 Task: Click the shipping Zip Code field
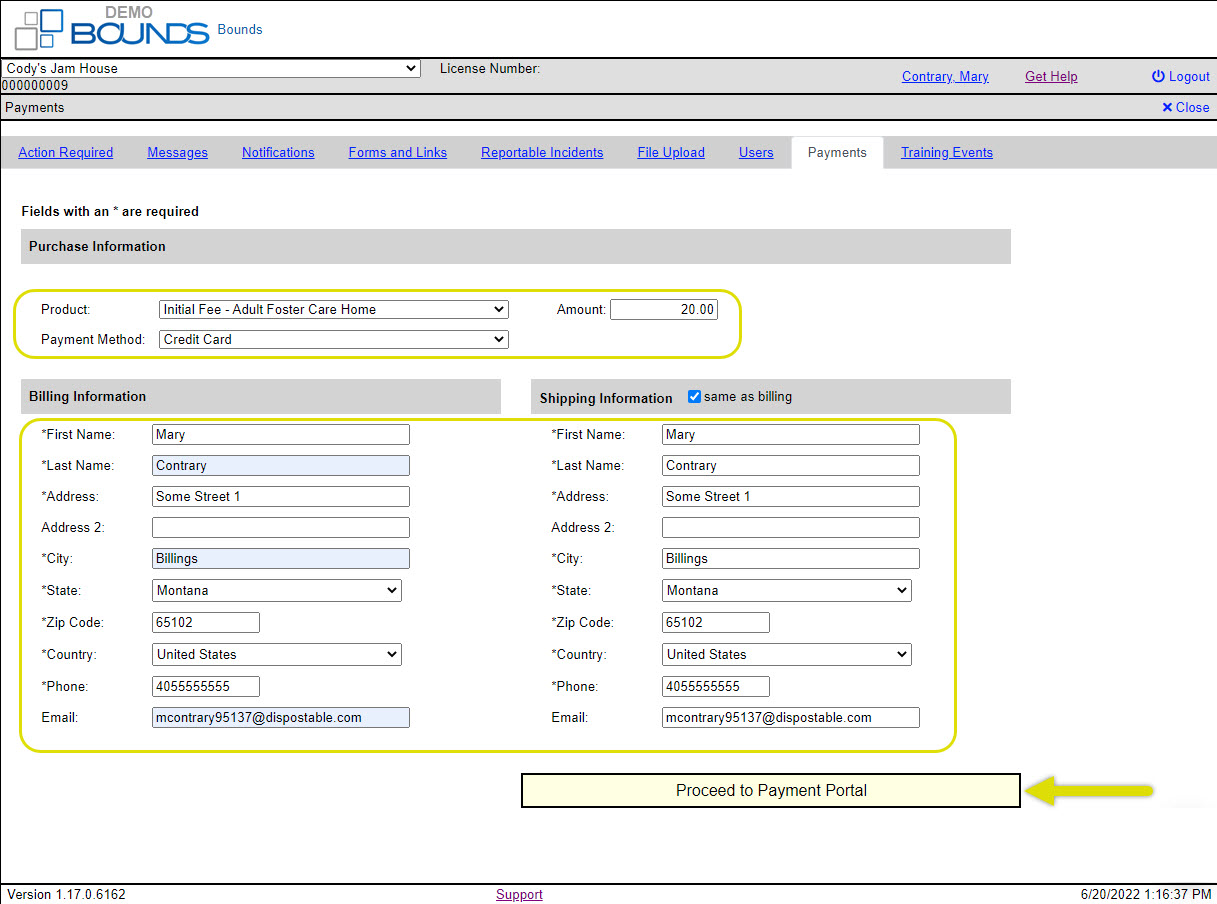pos(716,622)
